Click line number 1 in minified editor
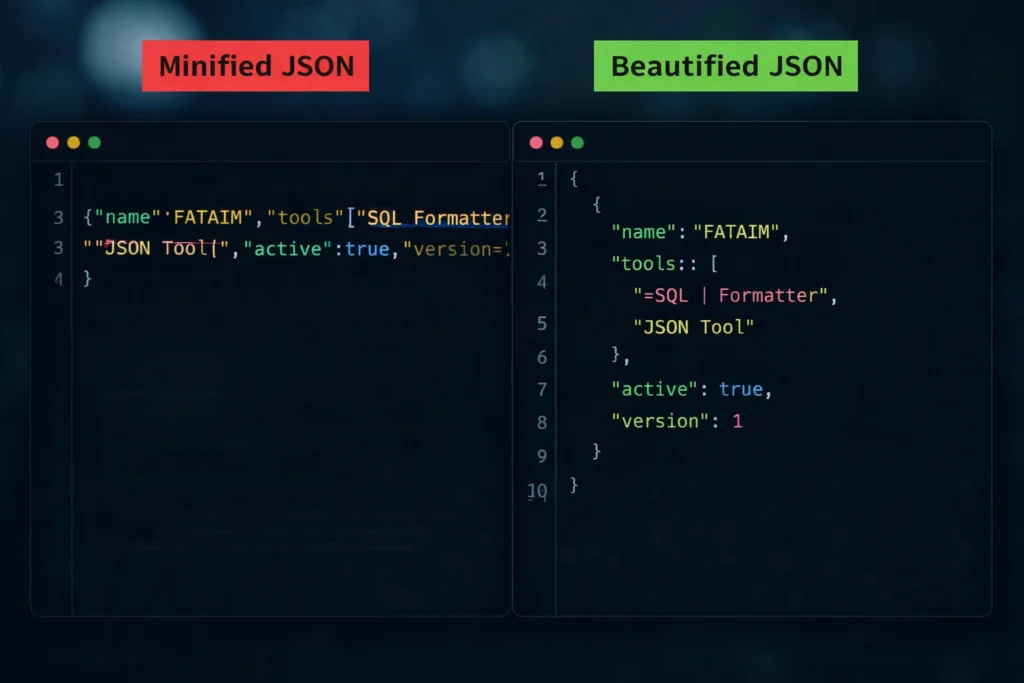 [58, 179]
